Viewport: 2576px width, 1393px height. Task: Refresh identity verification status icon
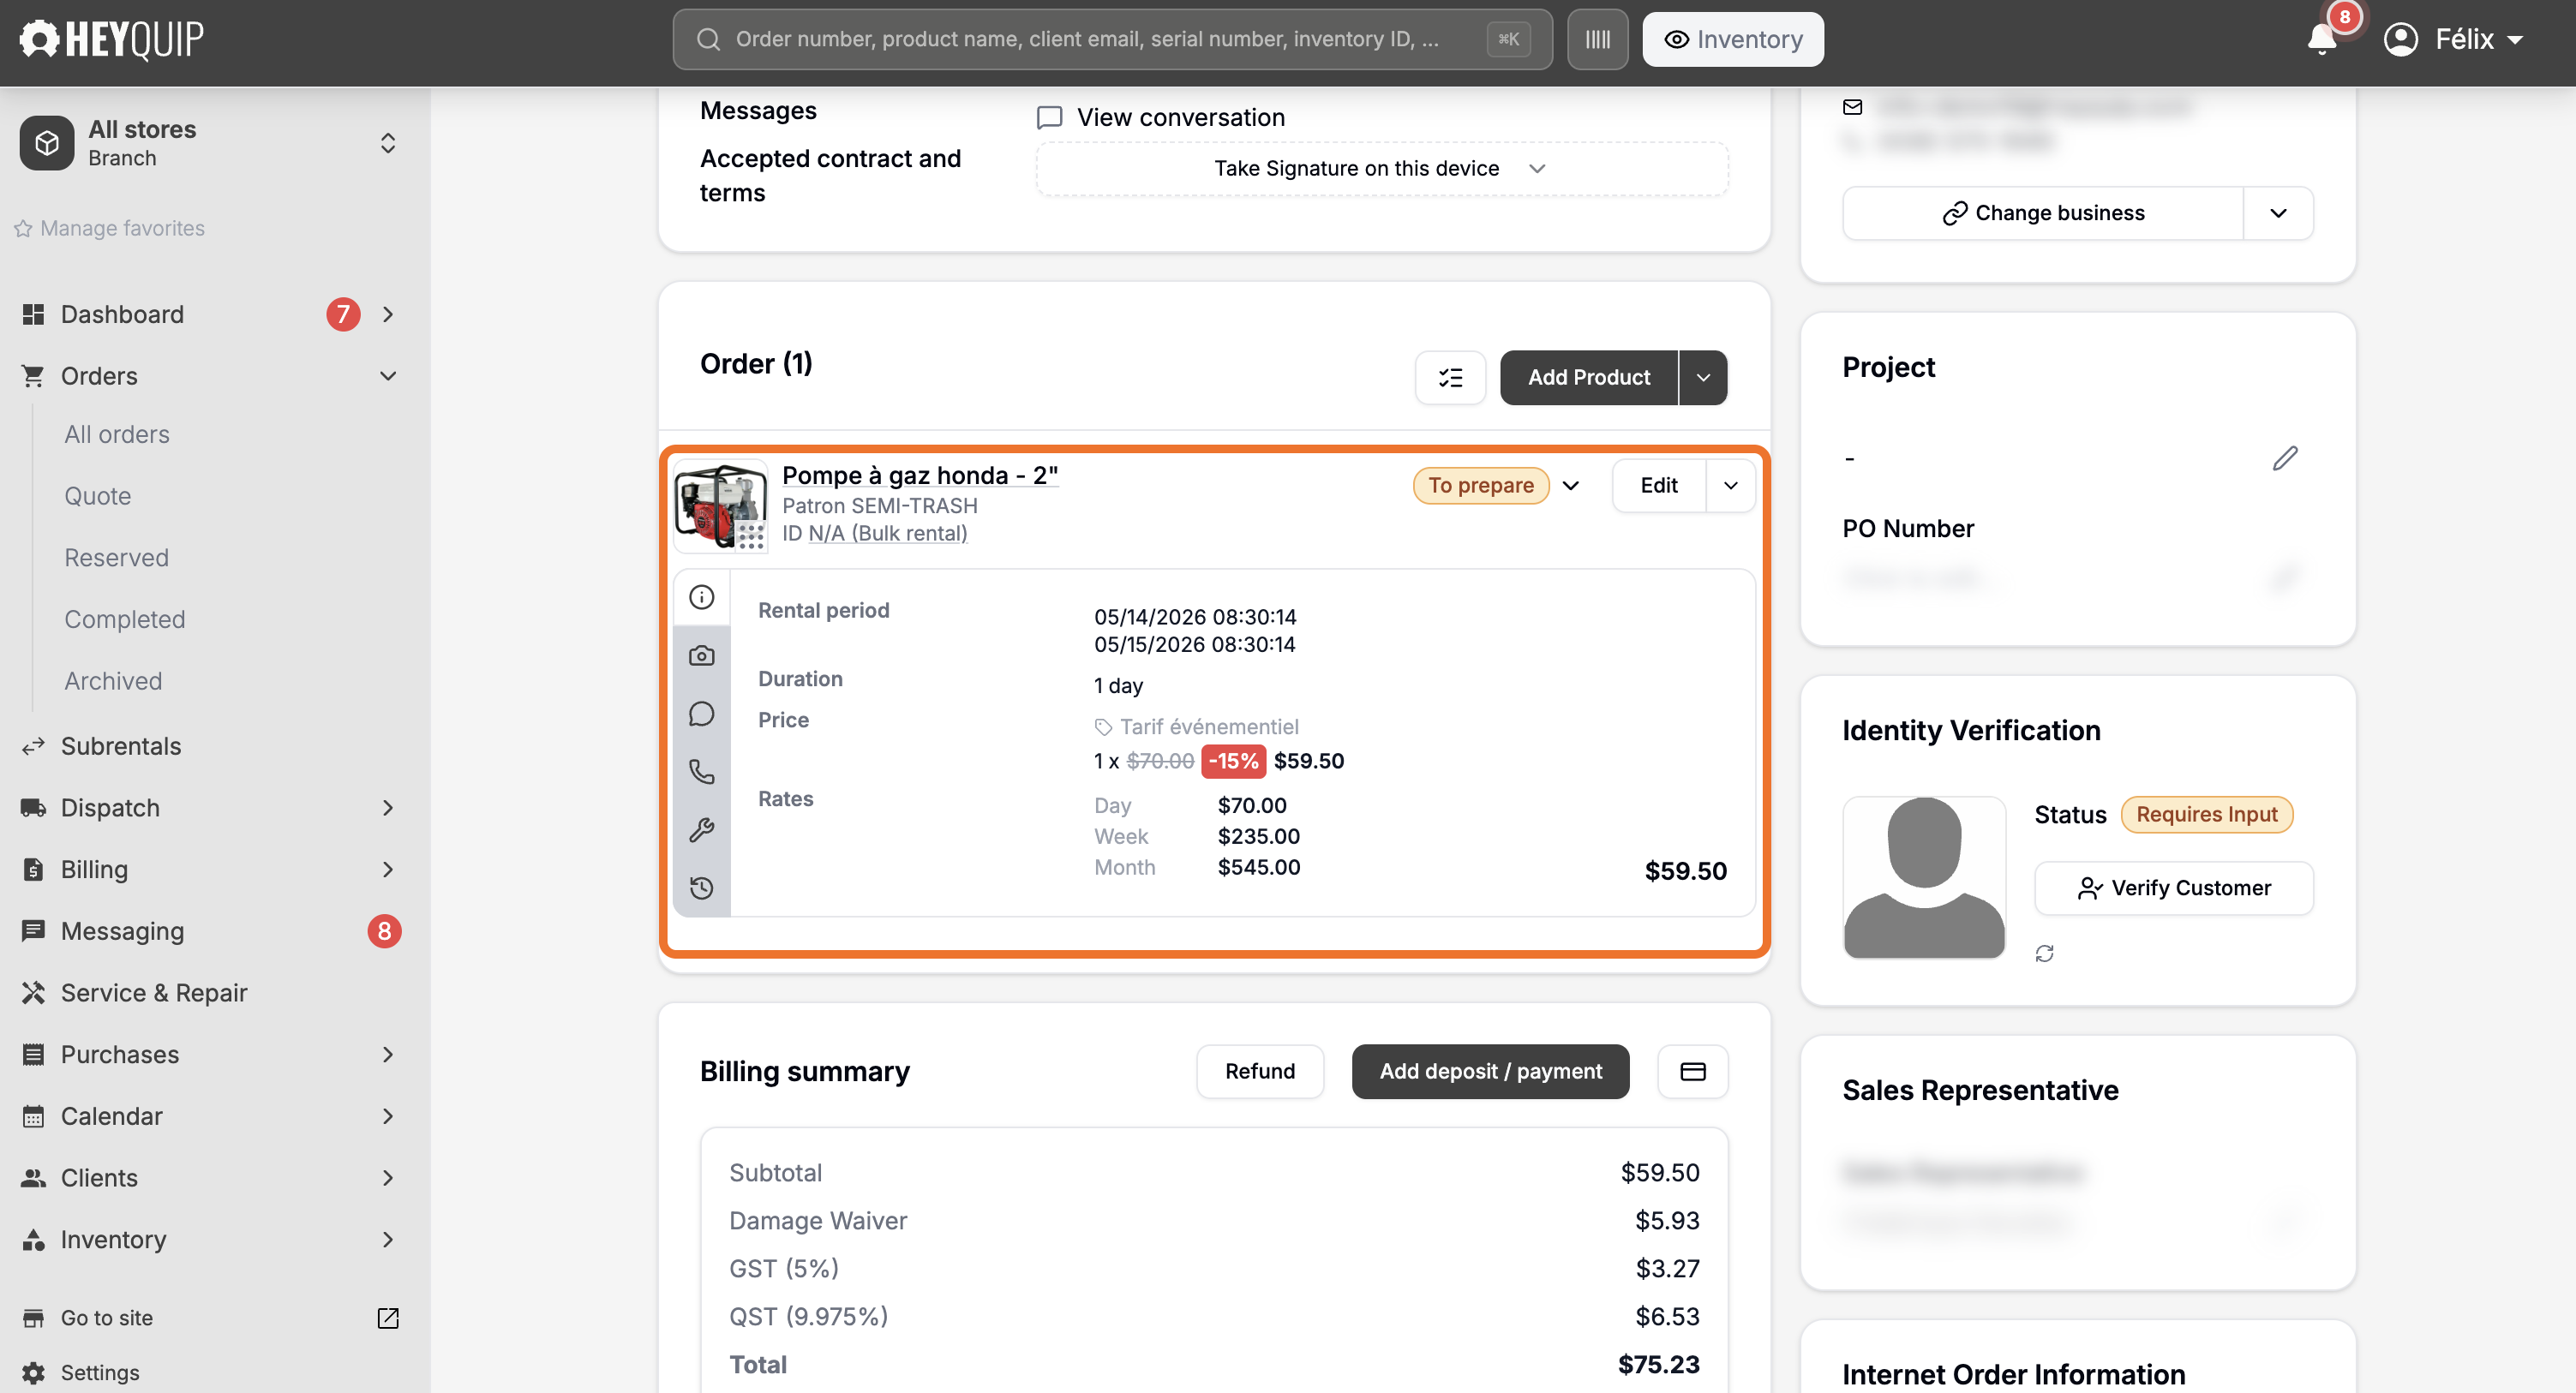click(x=2045, y=954)
